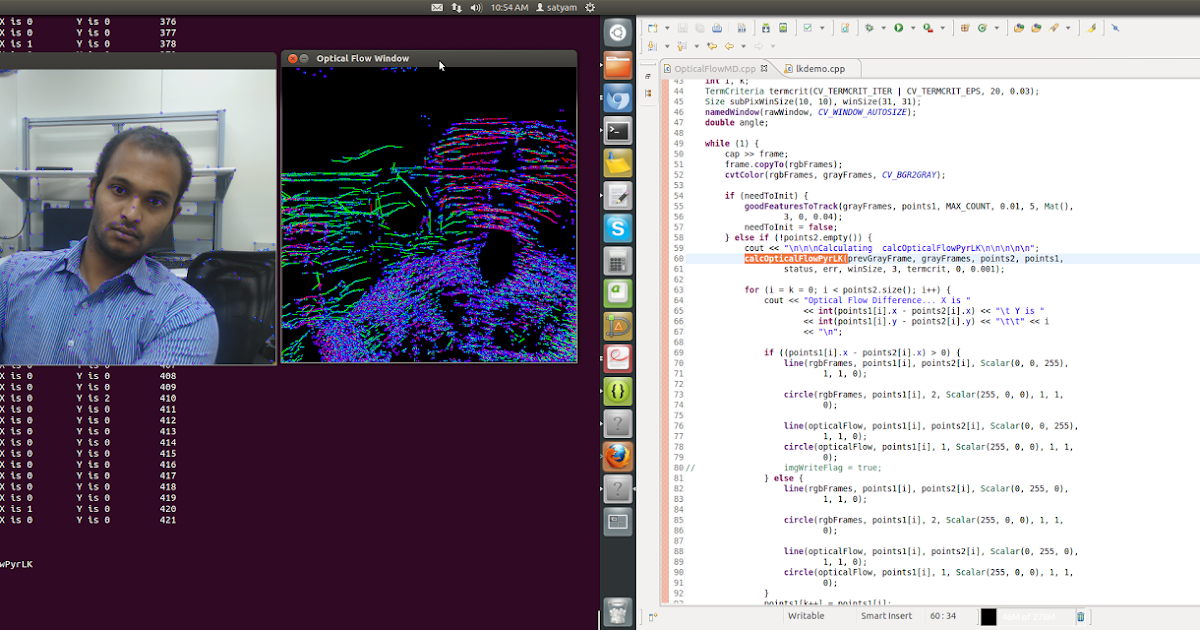The image size is (1200, 630).
Task: Print the source file using the Print icon
Action: (717, 28)
